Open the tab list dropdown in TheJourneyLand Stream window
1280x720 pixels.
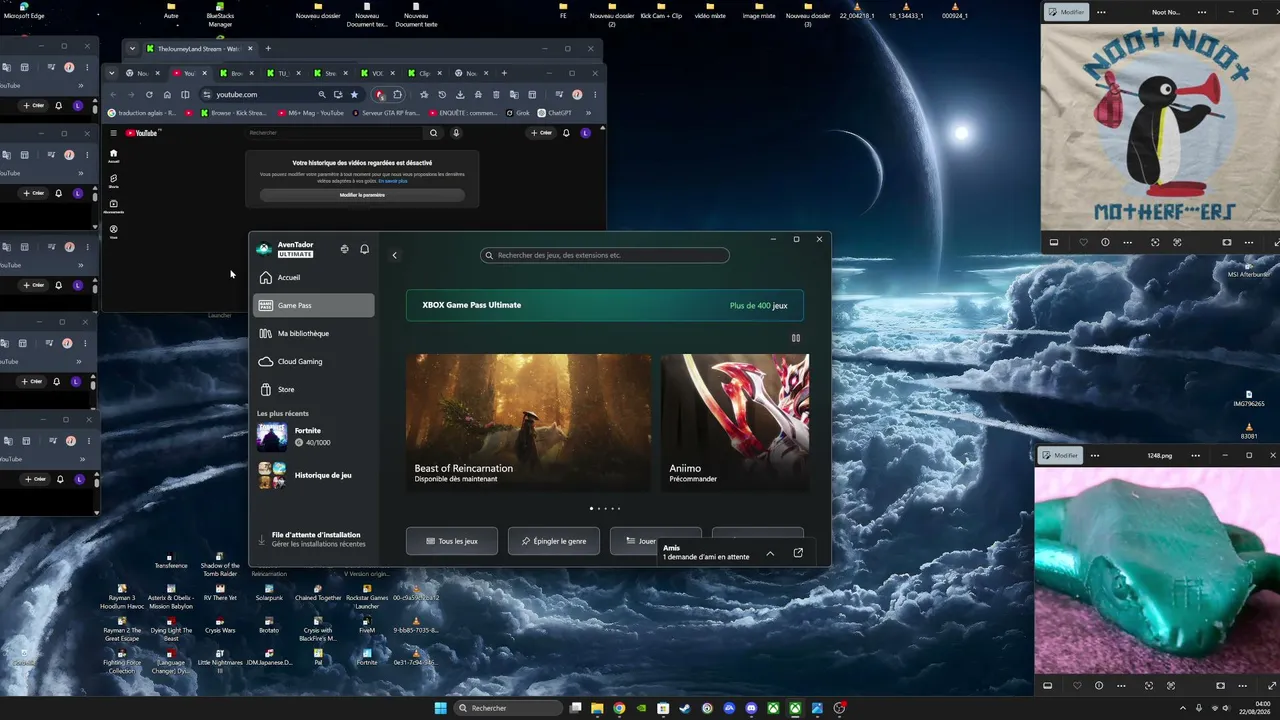(132, 48)
